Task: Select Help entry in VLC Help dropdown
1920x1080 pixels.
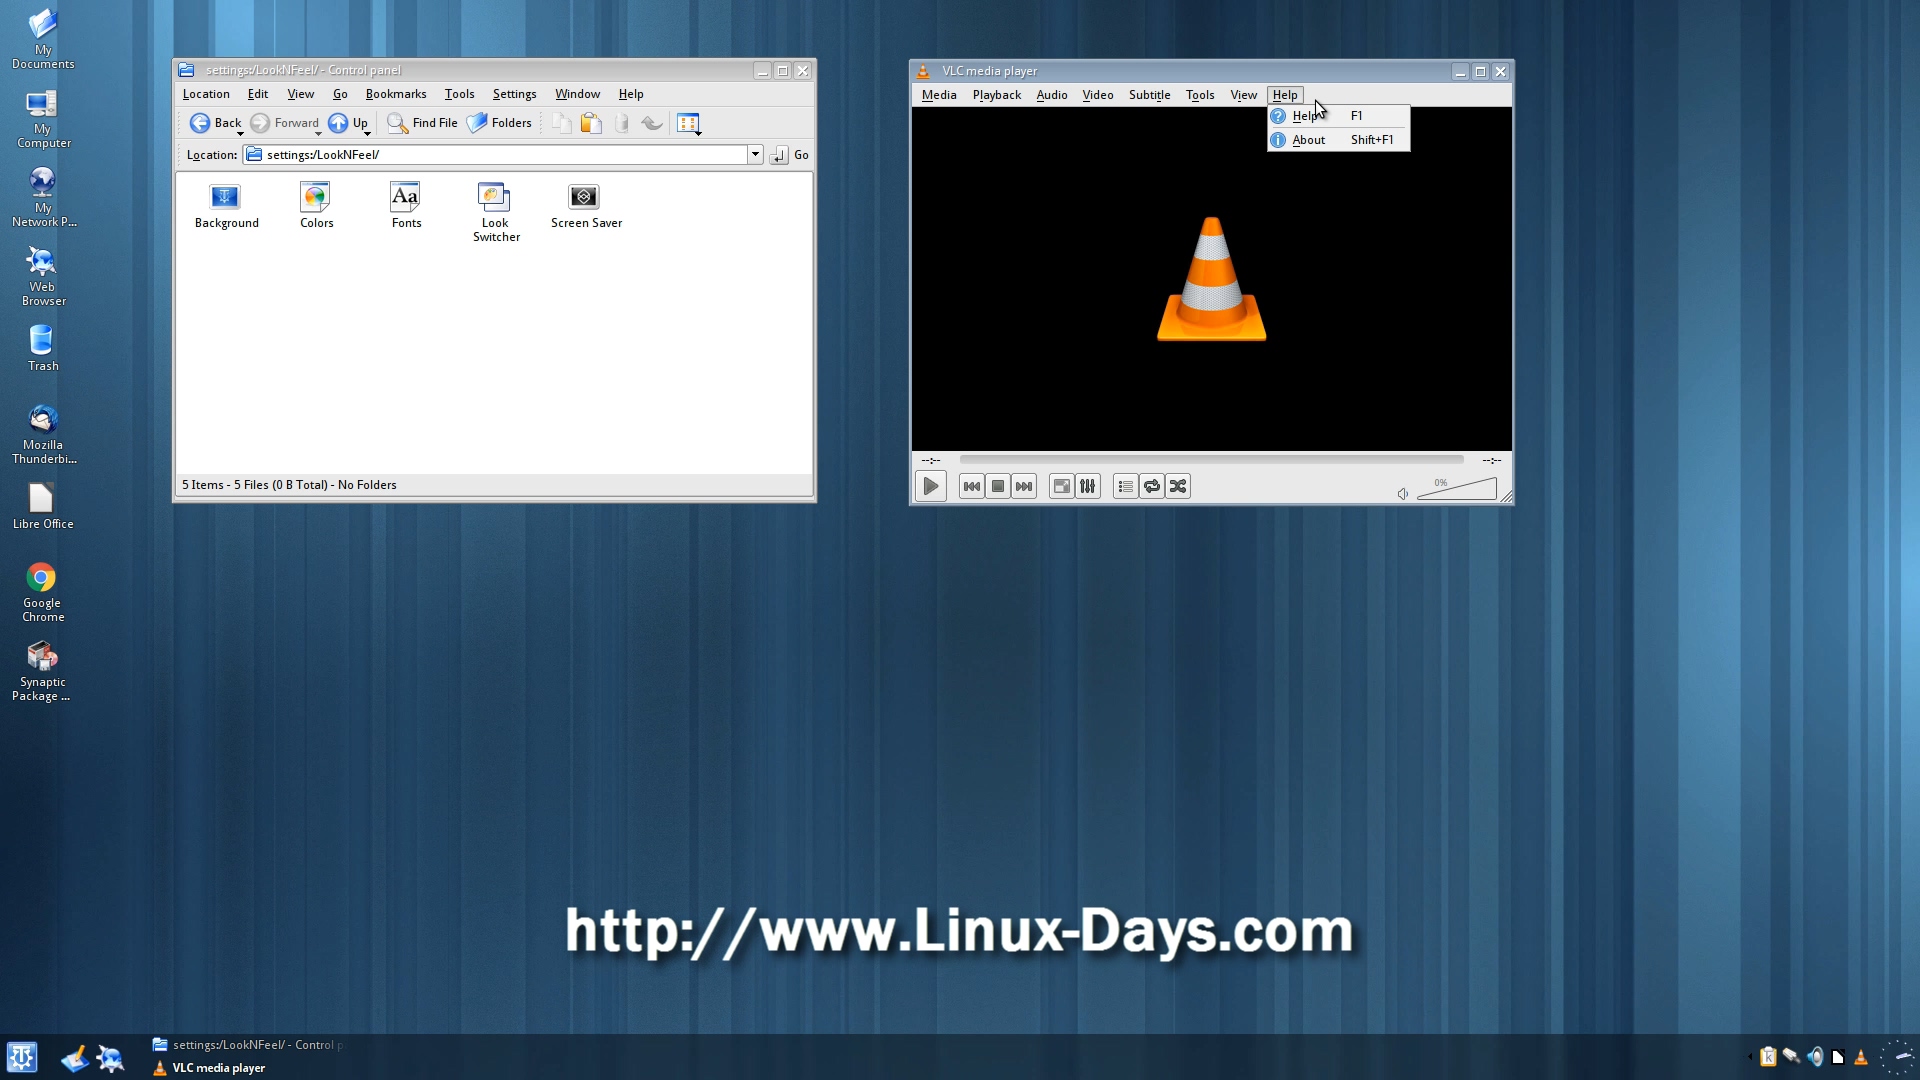Action: [x=1338, y=116]
